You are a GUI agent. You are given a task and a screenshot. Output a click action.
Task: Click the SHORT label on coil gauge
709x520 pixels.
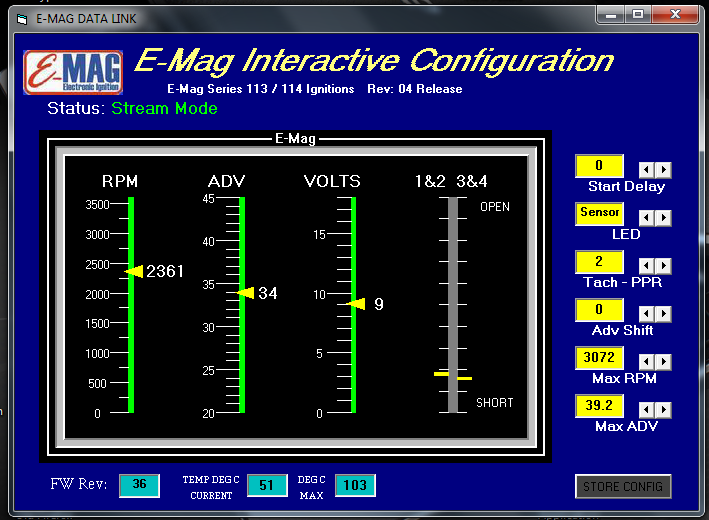[495, 403]
